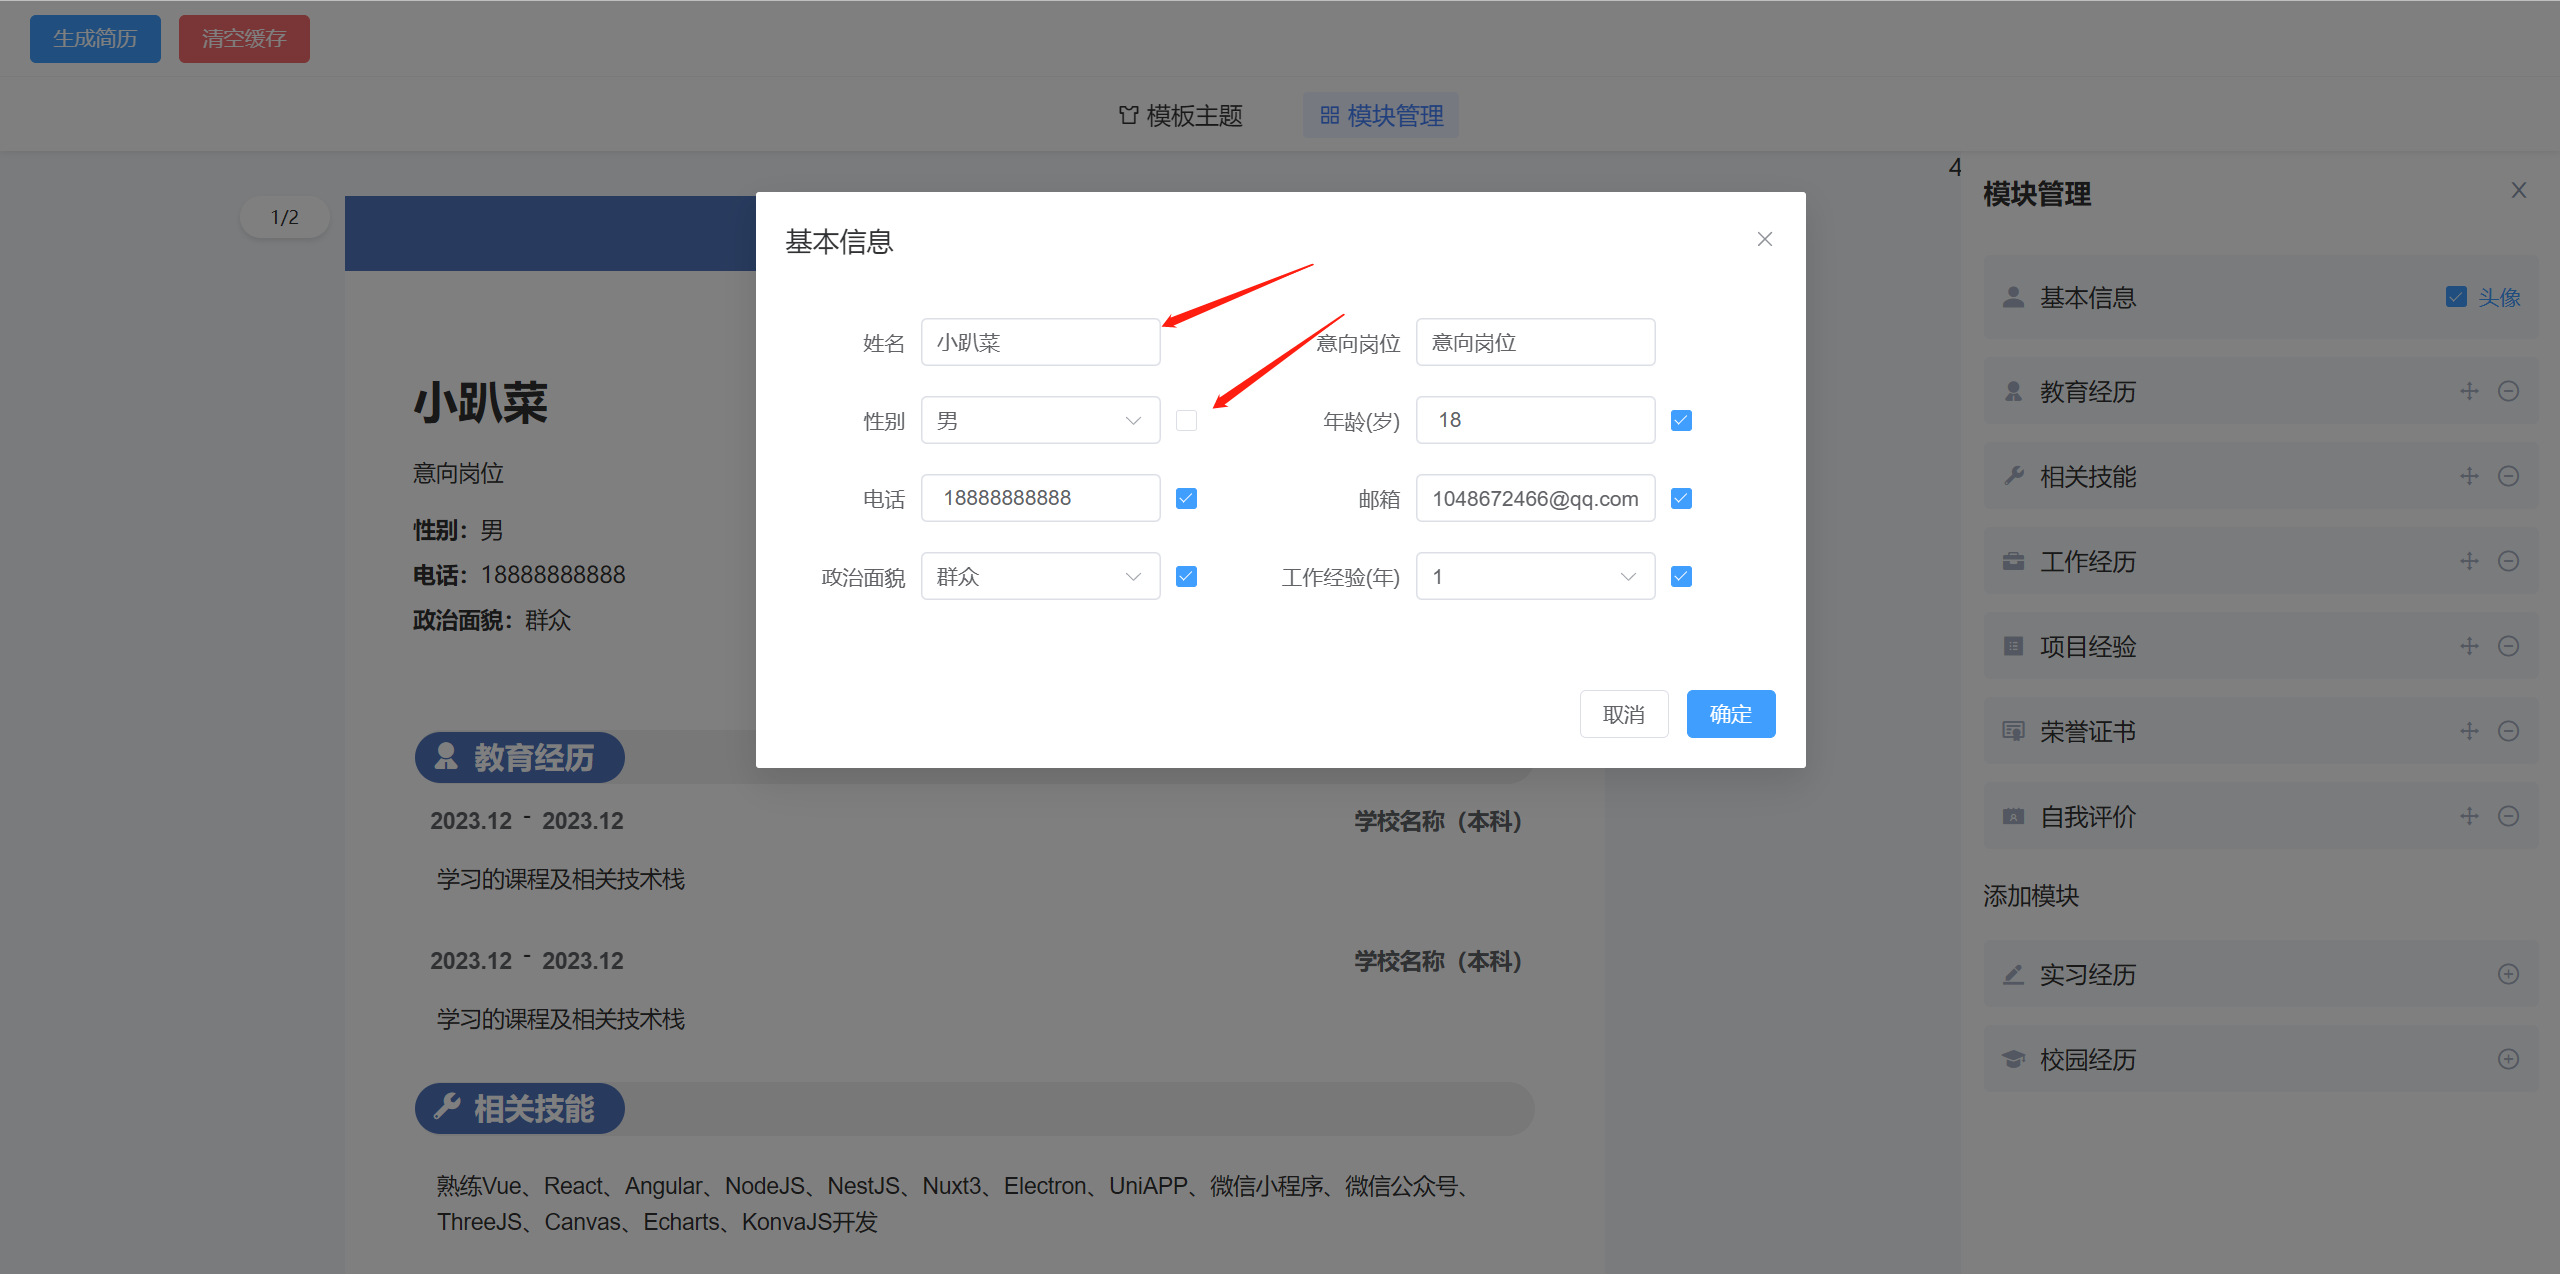Click into the 意向岗位 input field

point(1534,343)
